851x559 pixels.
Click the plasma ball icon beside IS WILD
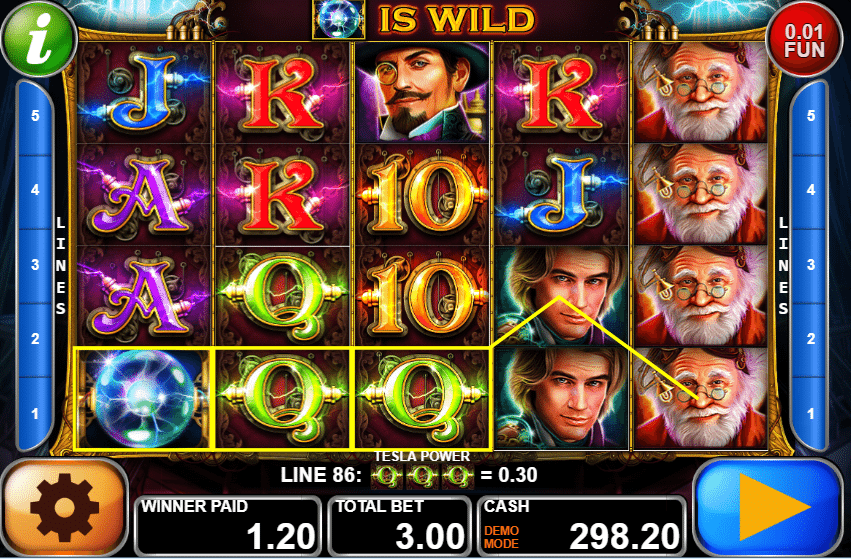[x=339, y=20]
